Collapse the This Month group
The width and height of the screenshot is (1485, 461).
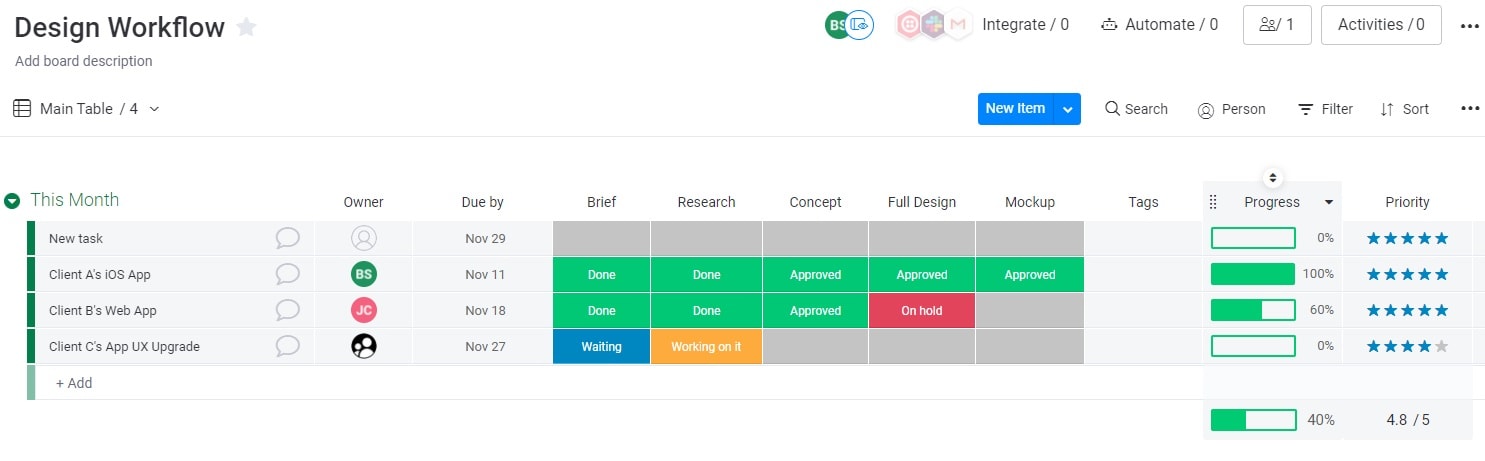[12, 201]
